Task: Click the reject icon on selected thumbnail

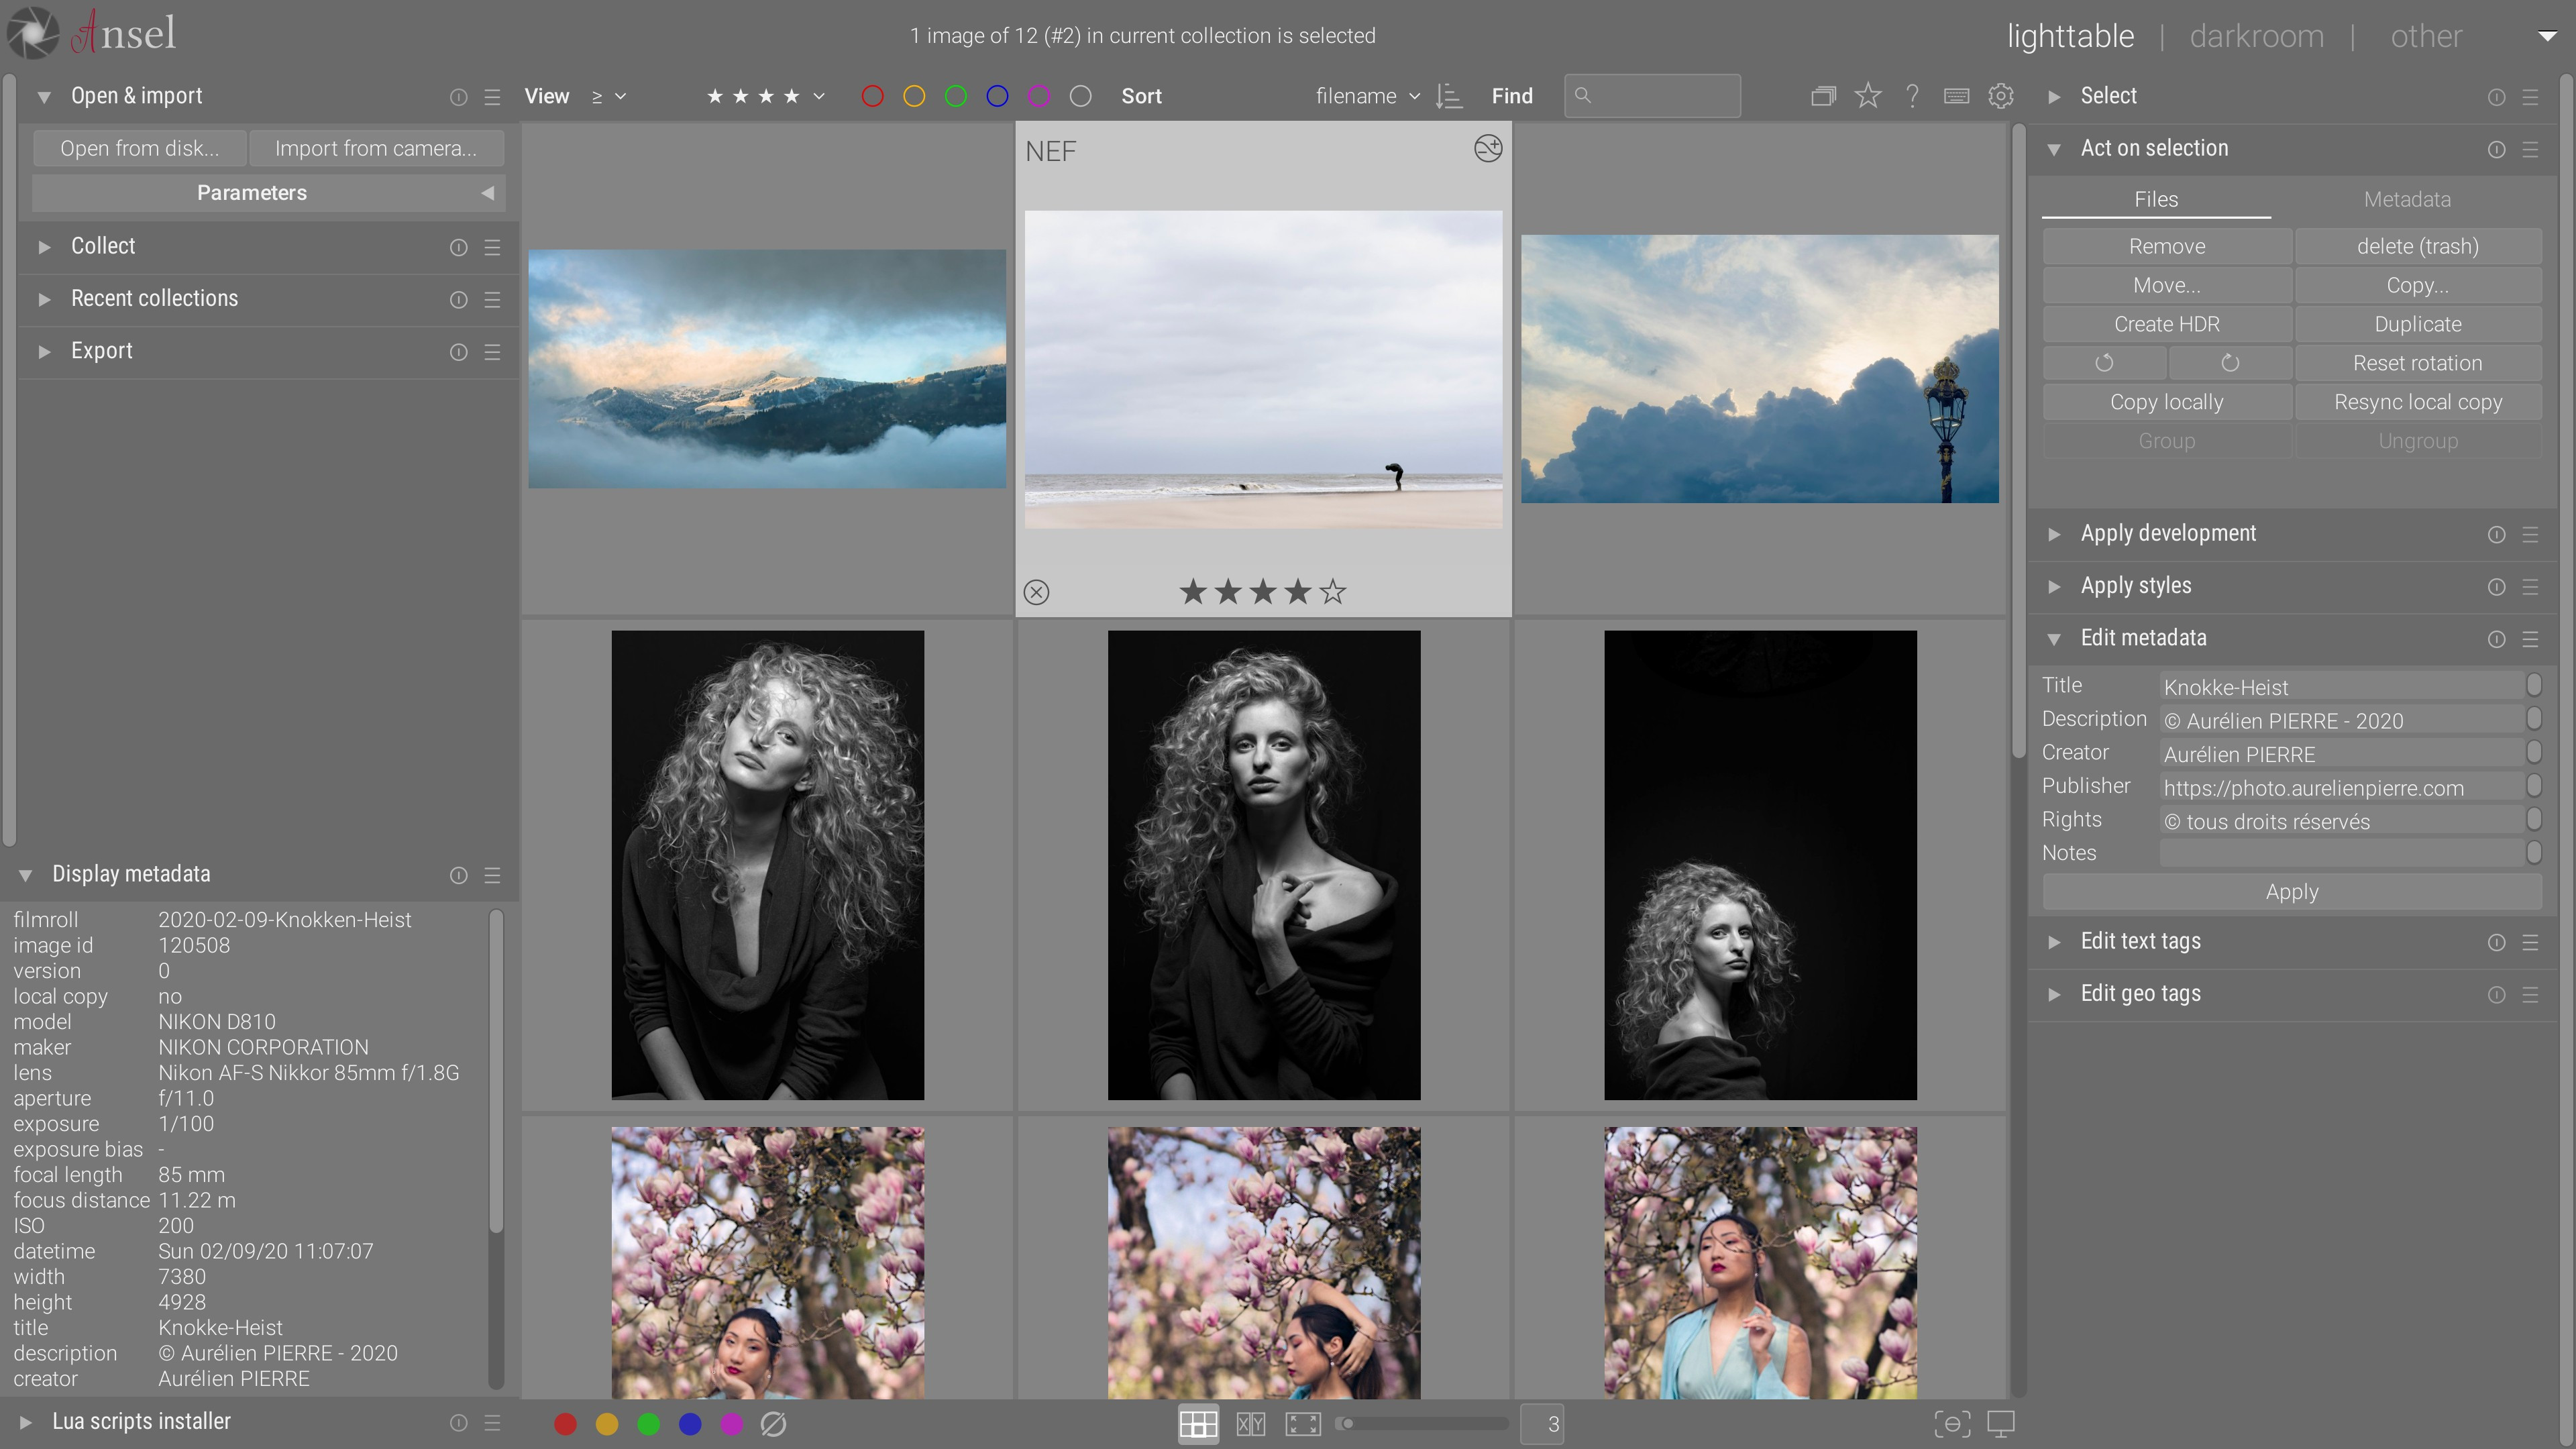Action: tap(1037, 592)
